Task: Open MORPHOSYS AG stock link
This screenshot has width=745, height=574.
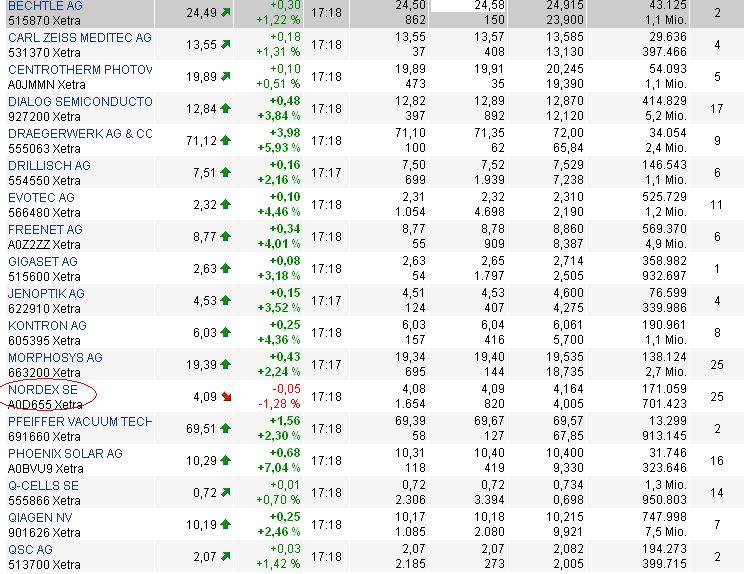Action: pos(56,358)
